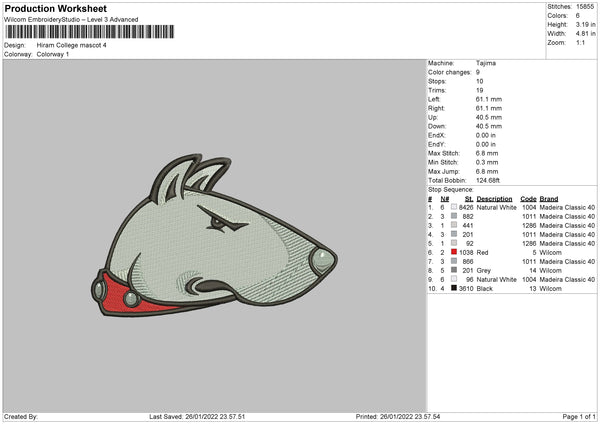The height and width of the screenshot is (424, 600).
Task: Select 'Grey' description in stop row 8
Action: click(x=483, y=271)
